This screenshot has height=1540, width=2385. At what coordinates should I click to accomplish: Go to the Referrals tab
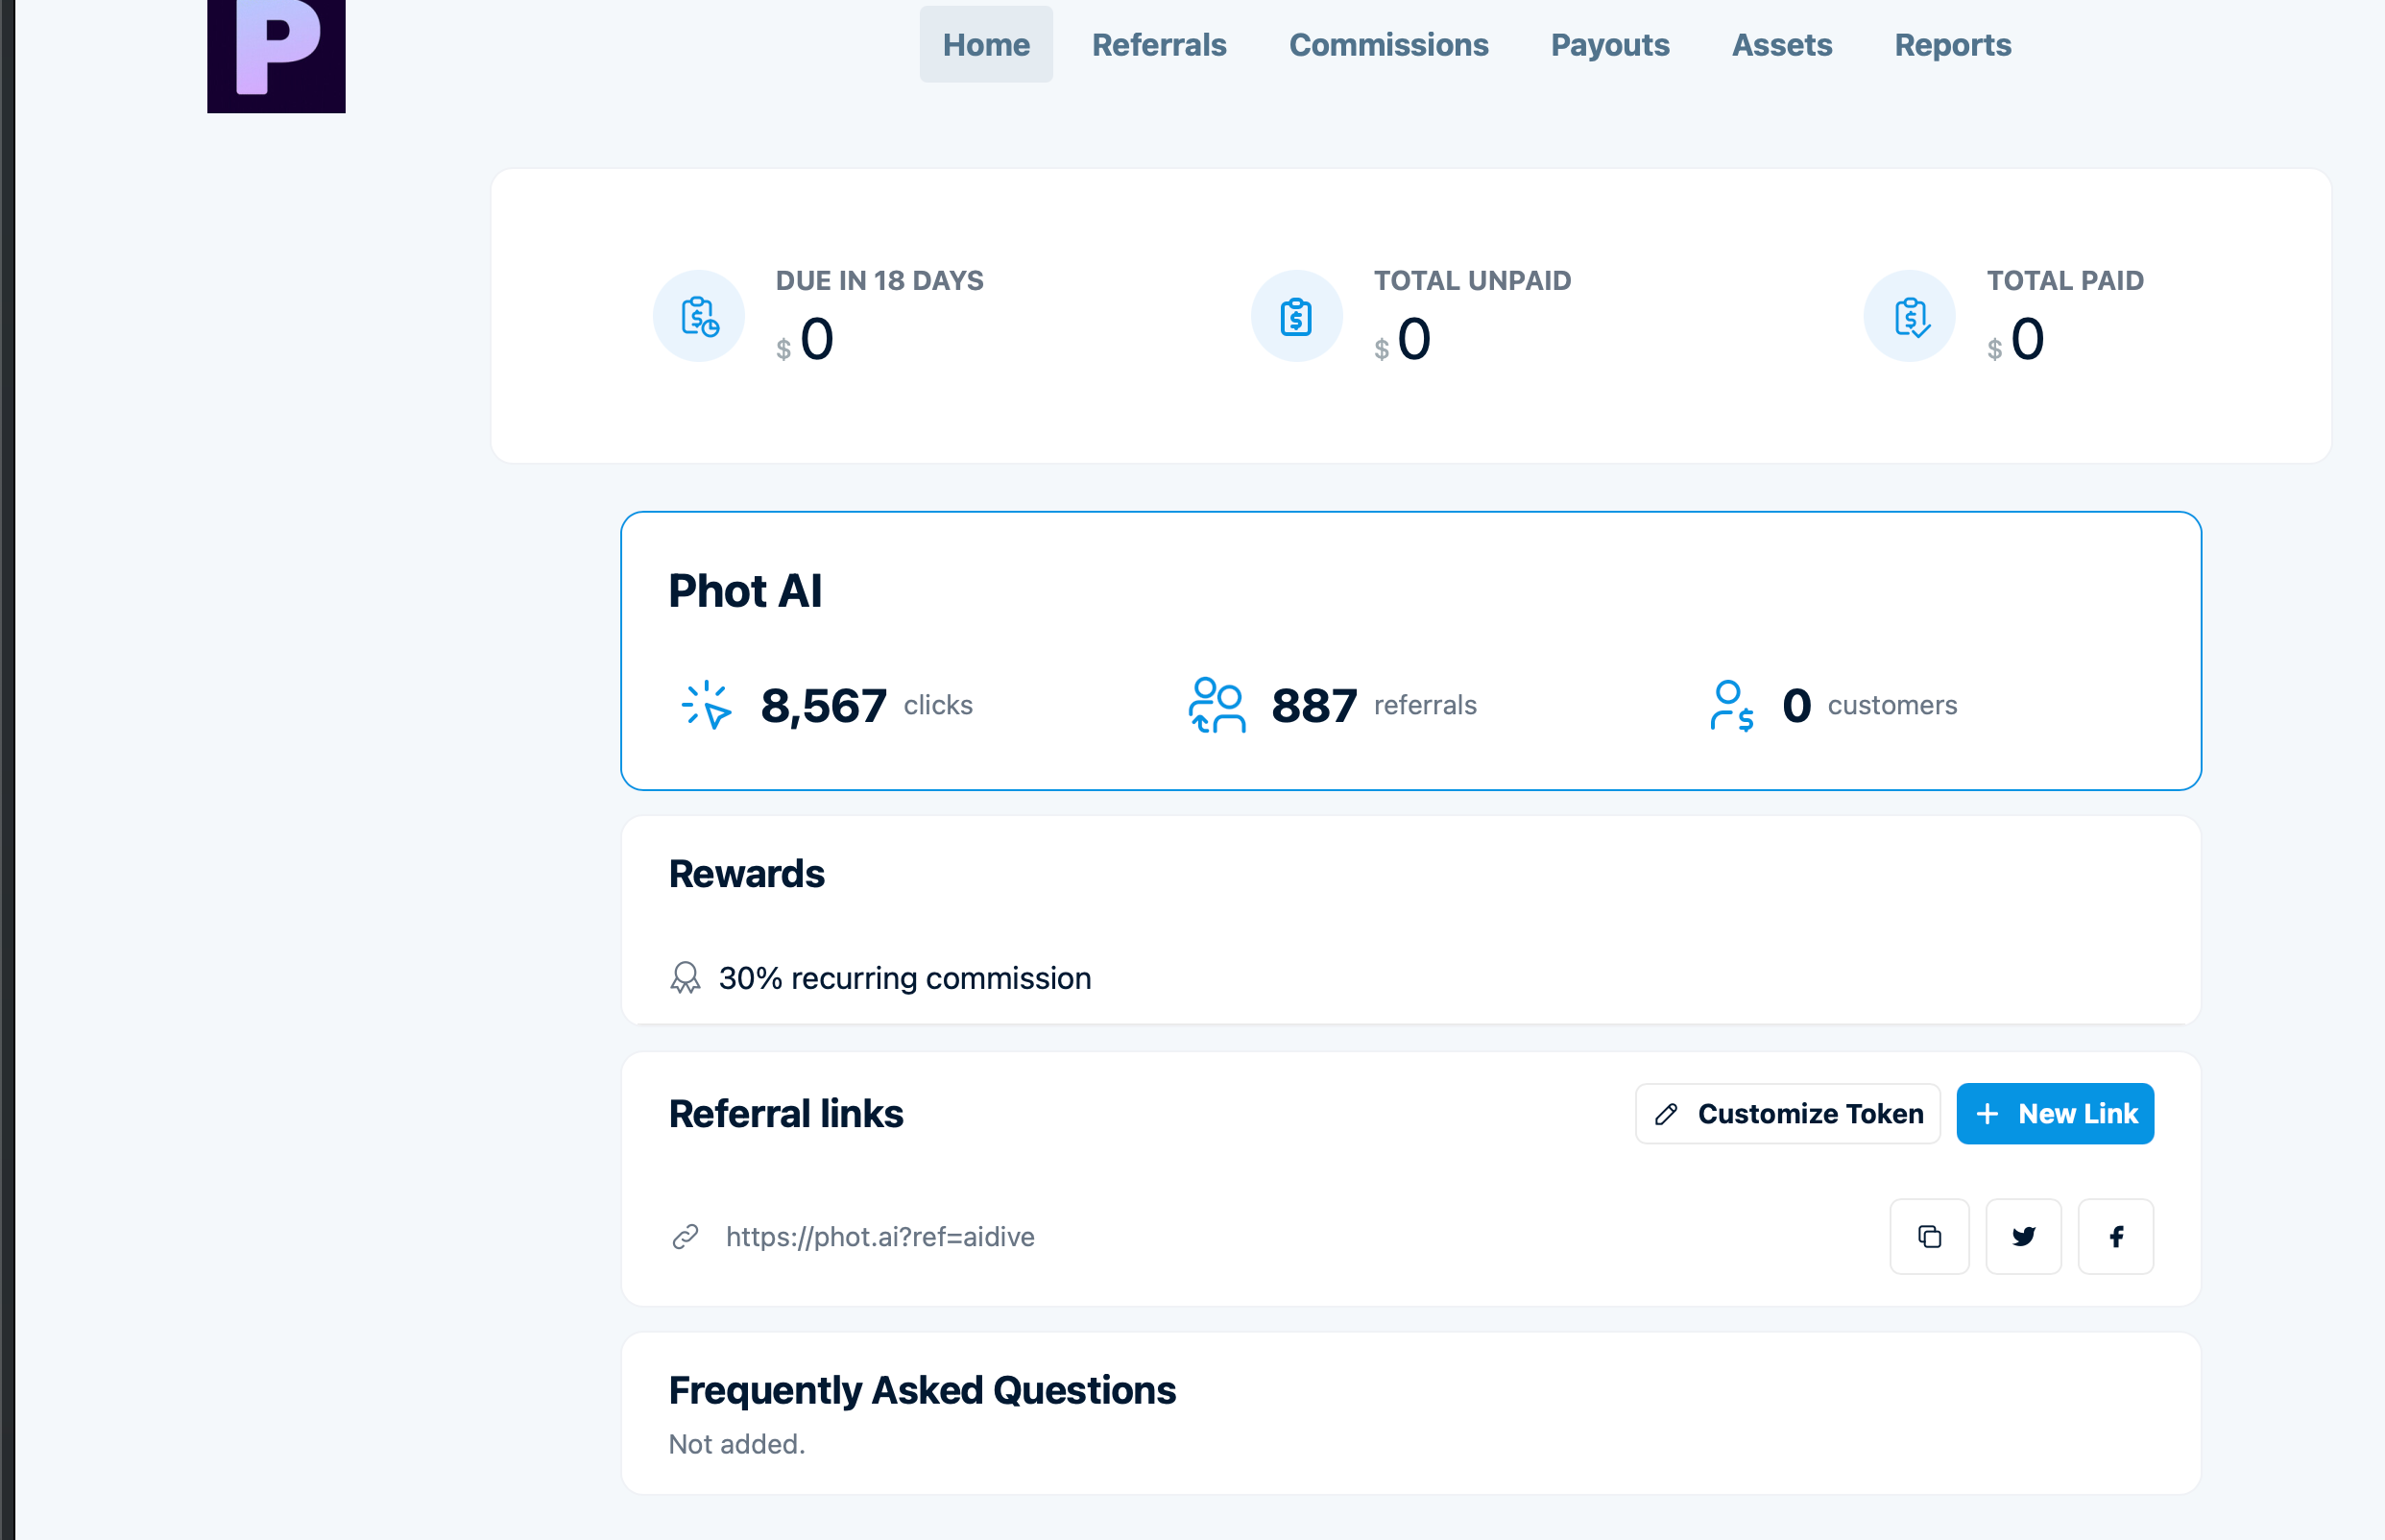click(1159, 44)
